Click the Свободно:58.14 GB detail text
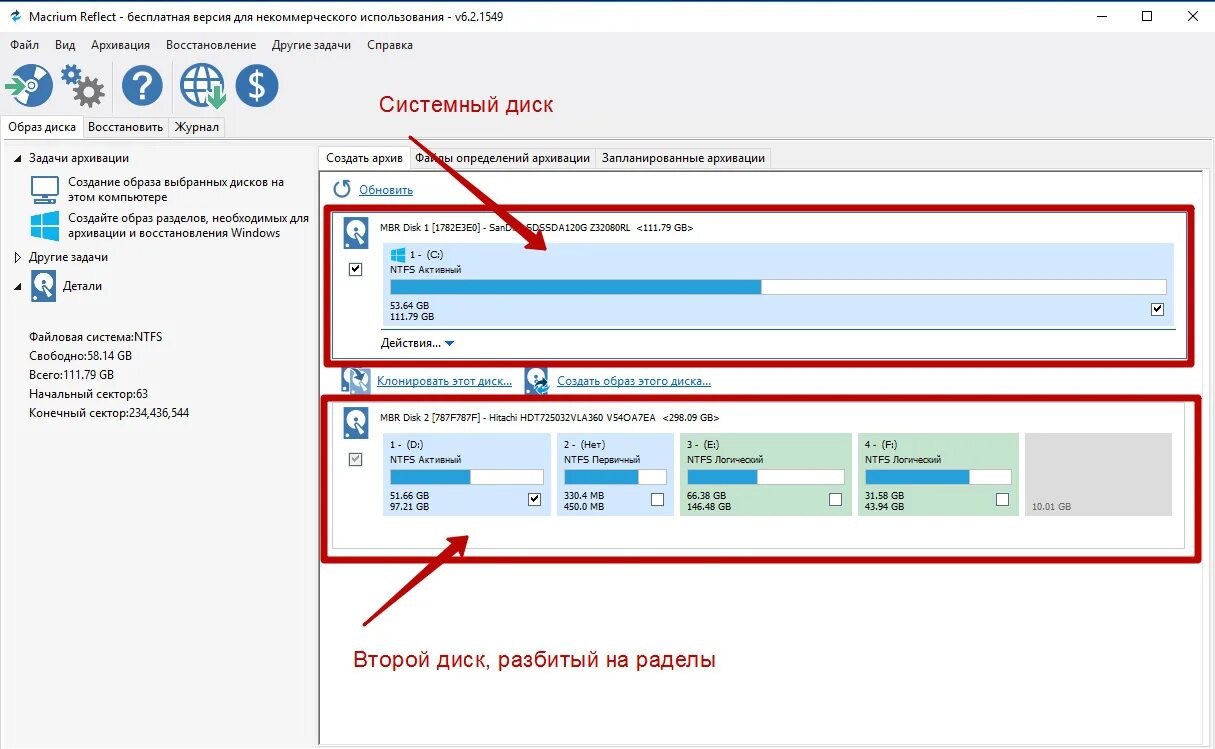The width and height of the screenshot is (1215, 749). pyautogui.click(x=81, y=356)
